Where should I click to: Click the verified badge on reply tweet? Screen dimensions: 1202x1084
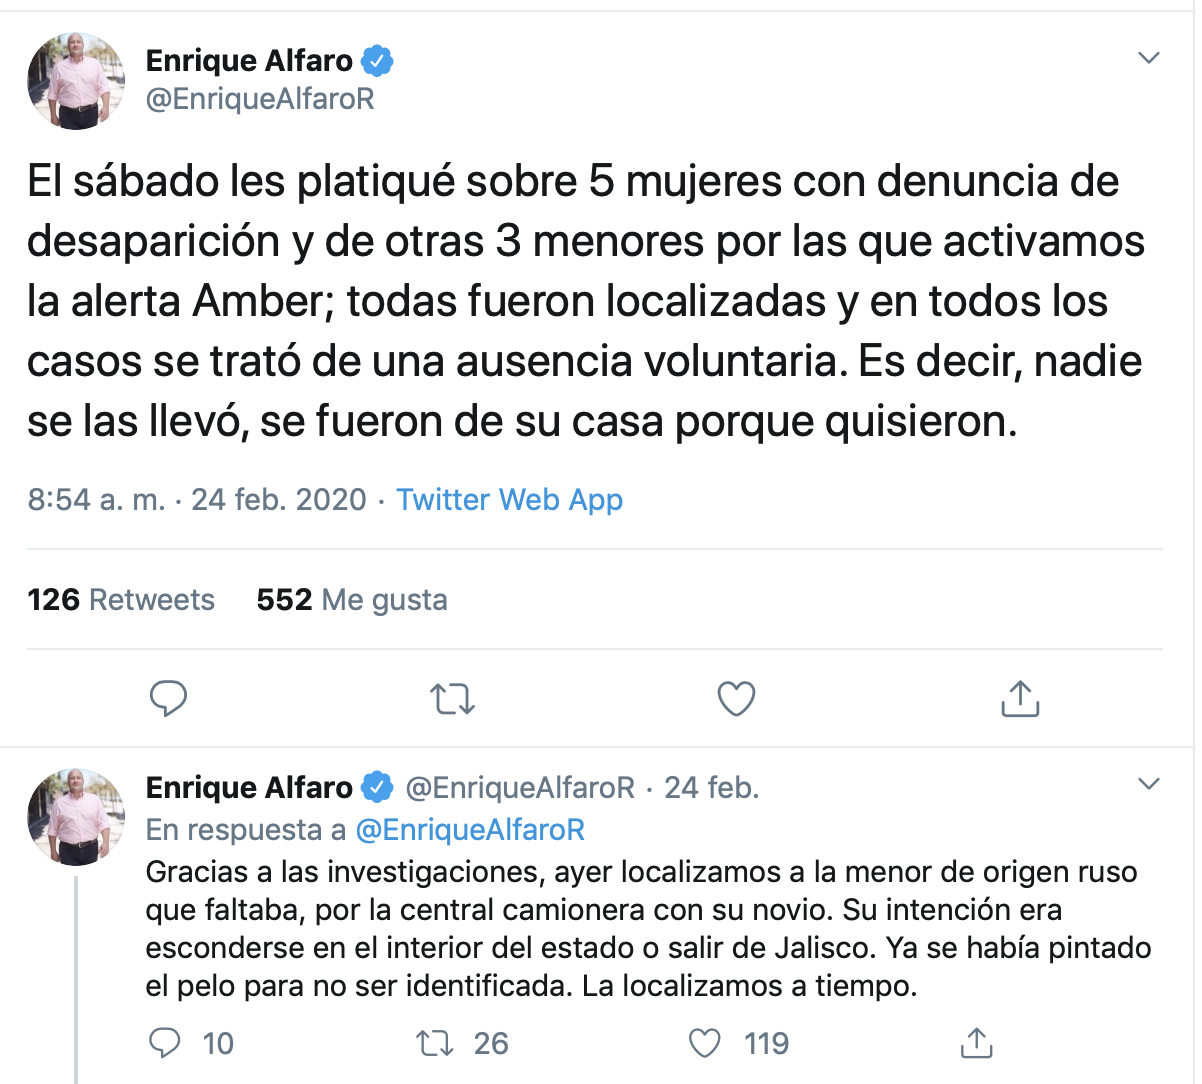pos(376,788)
